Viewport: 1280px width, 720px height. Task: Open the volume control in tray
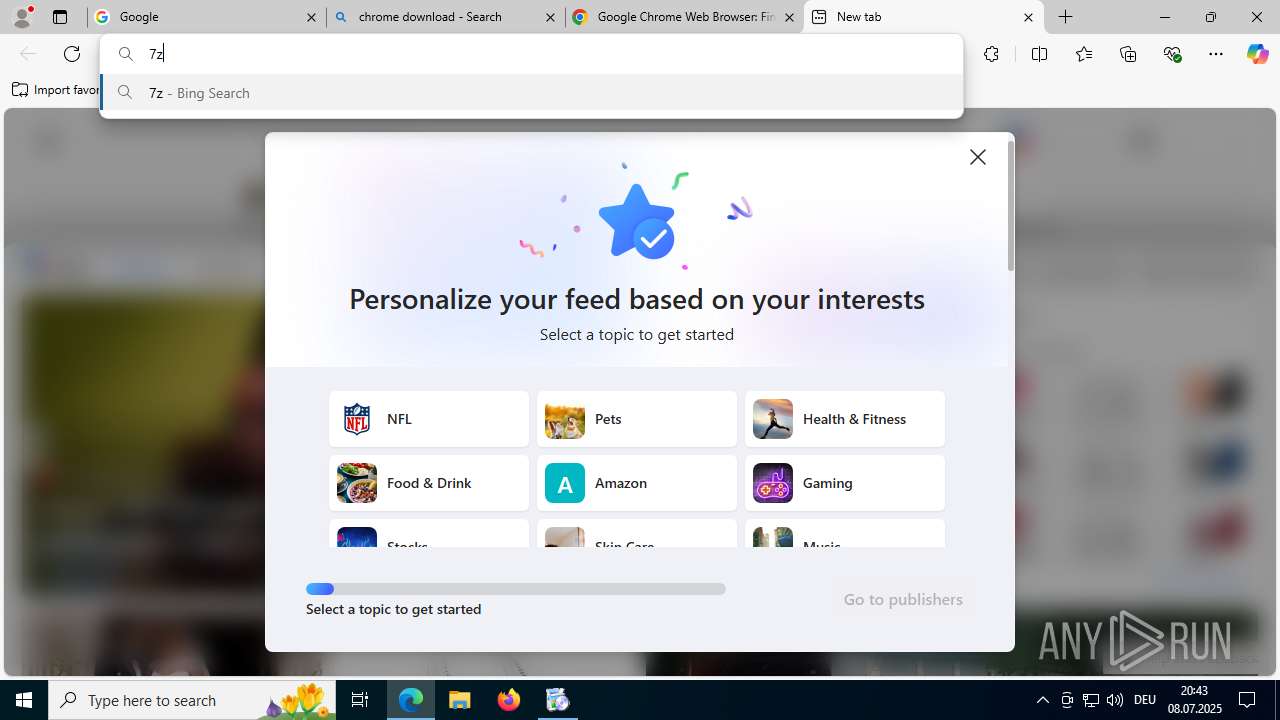click(1115, 700)
